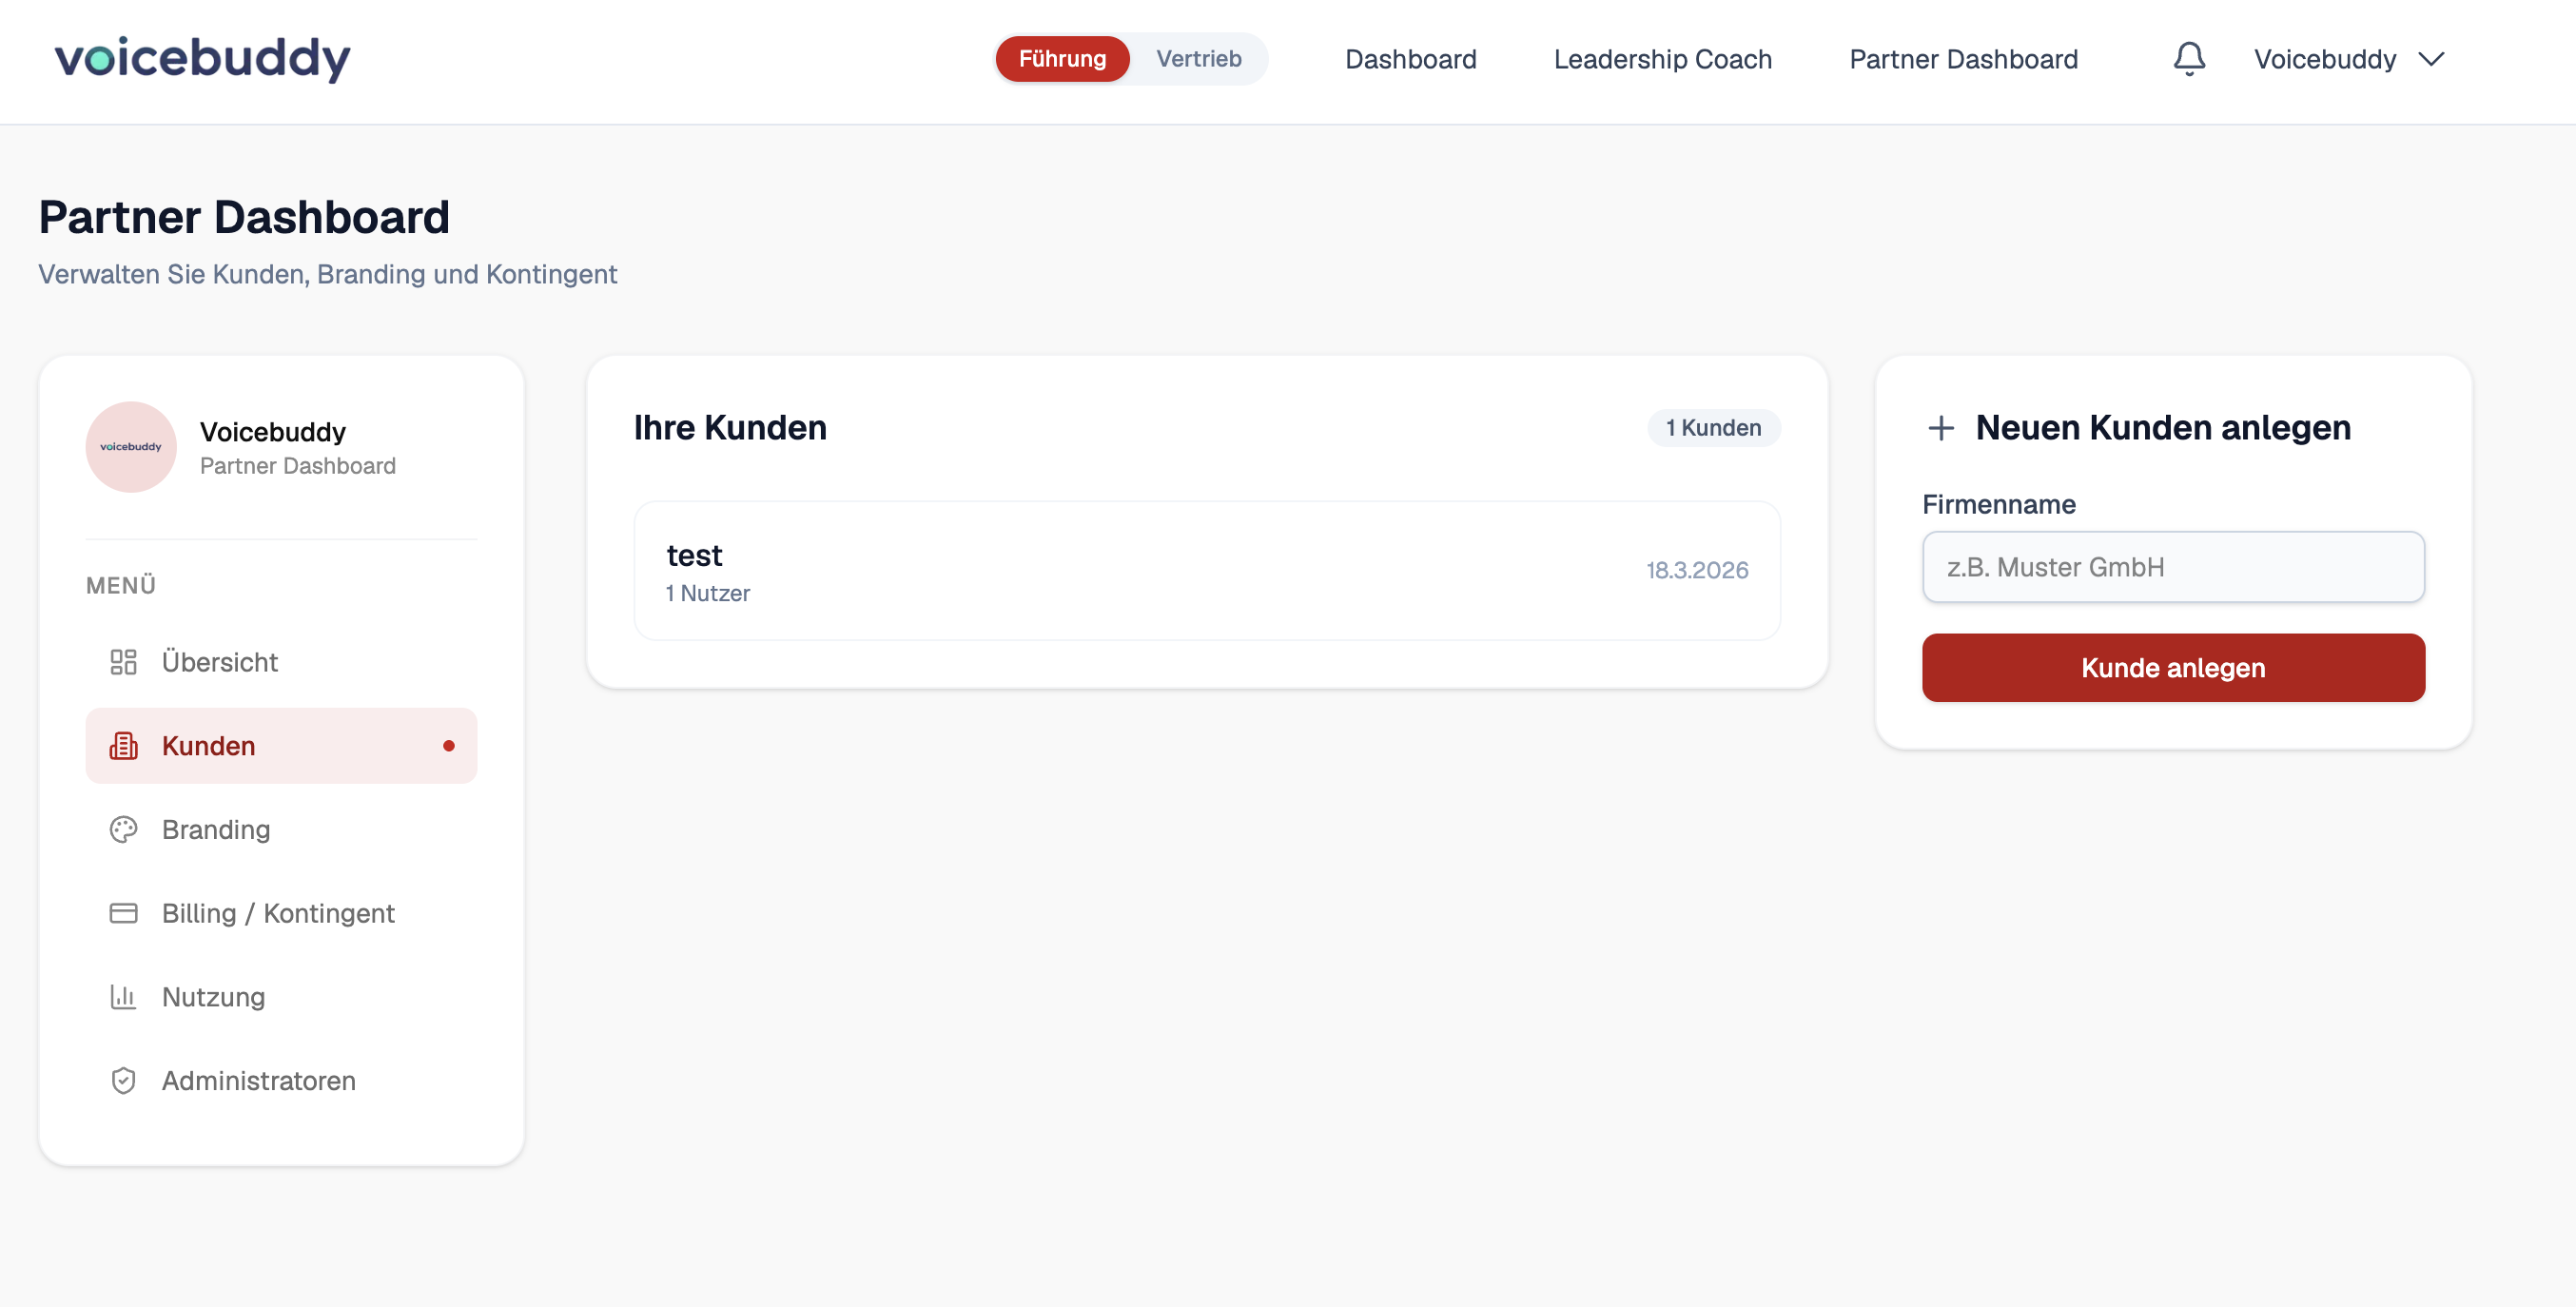Click the Firmenname input field
Screen dimensions: 2576x1307
(2173, 567)
